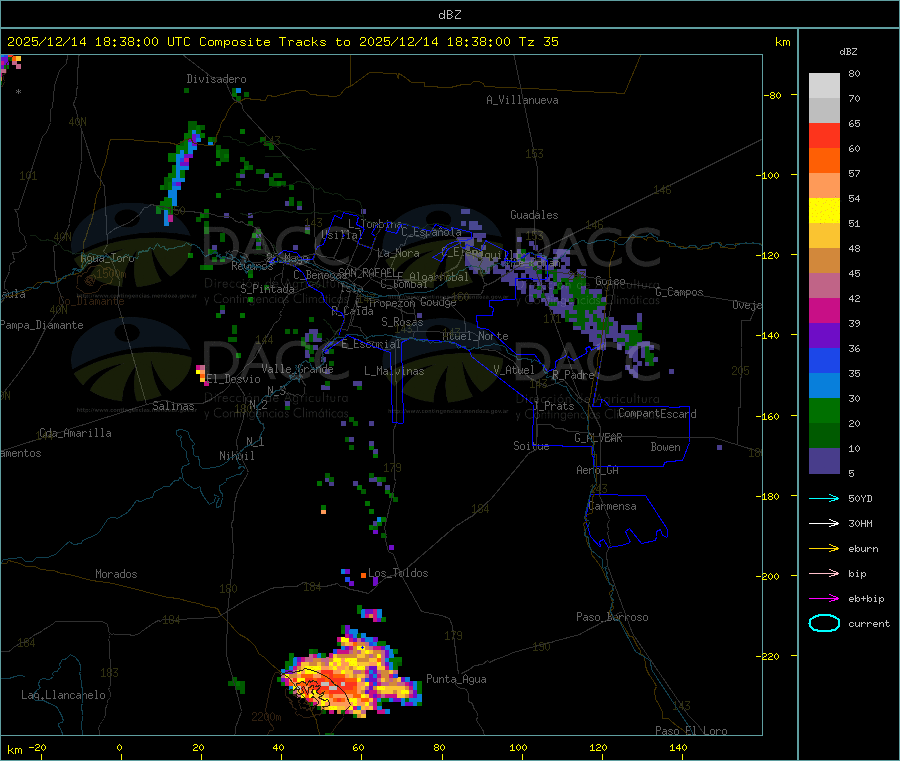Viewport: 900px width, 761px height.
Task: Click the cyan current ellipse in legend
Action: [824, 623]
